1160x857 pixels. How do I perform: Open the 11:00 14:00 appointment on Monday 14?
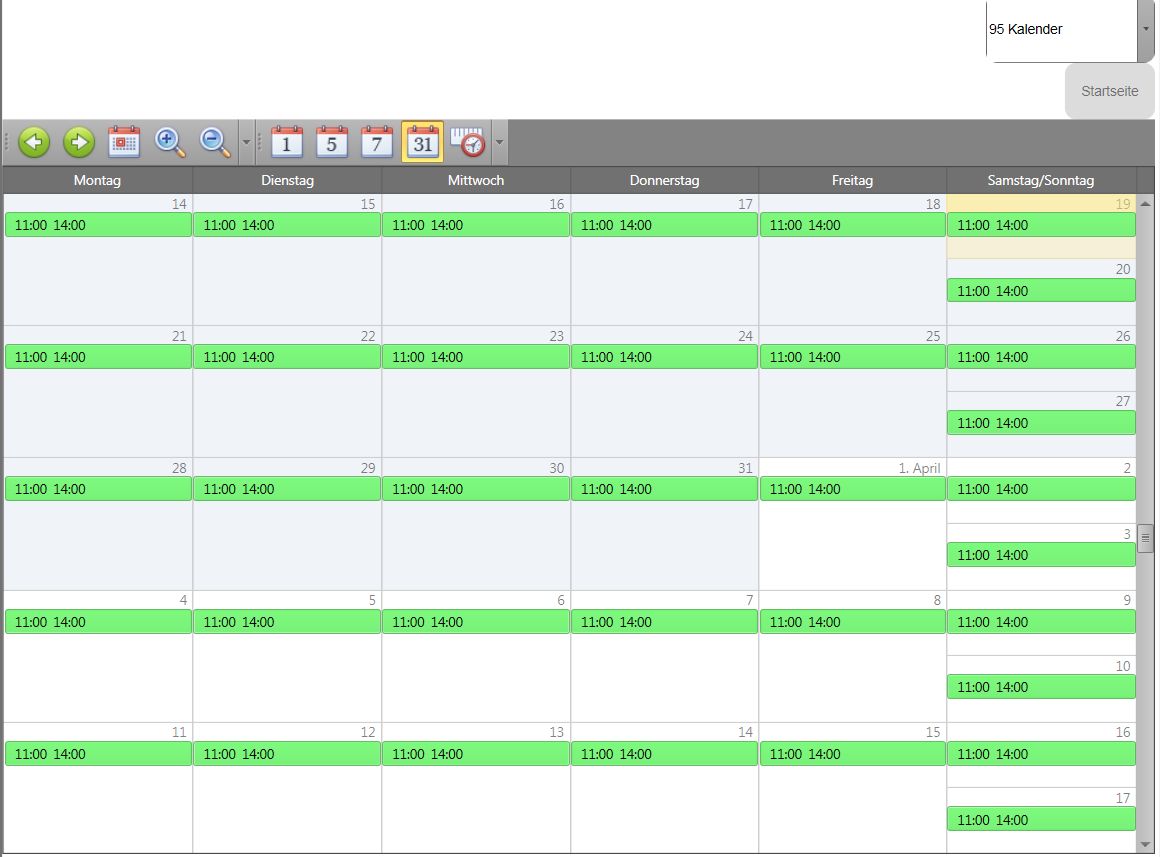(98, 225)
